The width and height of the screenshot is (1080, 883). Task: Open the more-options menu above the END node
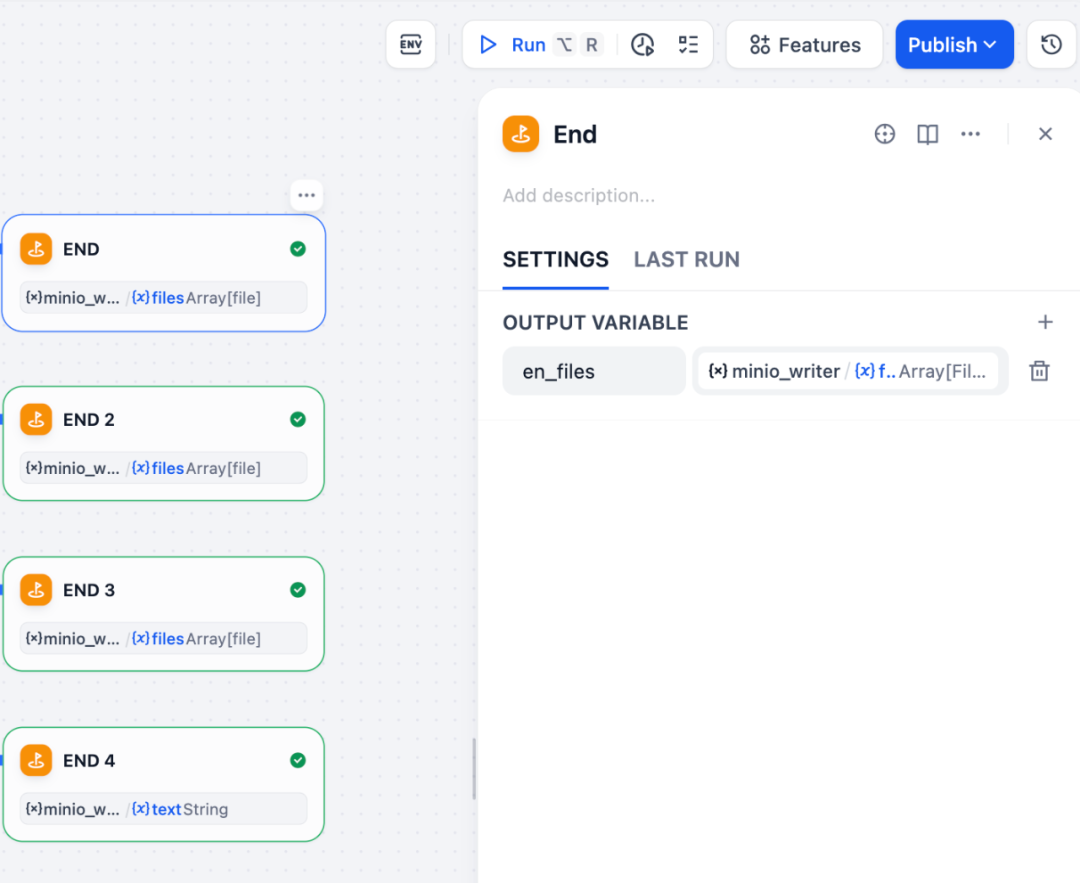tap(306, 195)
